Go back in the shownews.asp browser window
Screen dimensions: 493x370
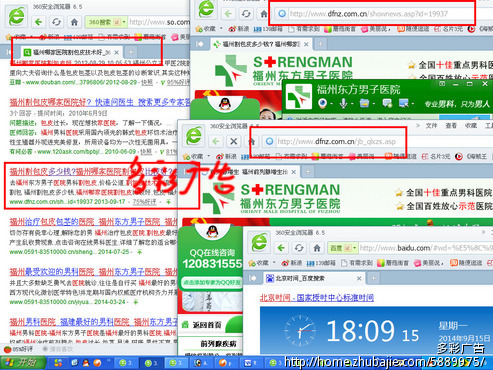click(228, 14)
